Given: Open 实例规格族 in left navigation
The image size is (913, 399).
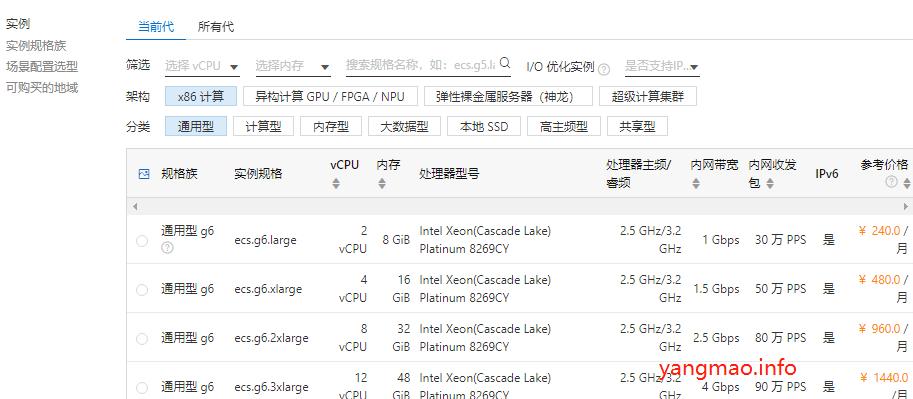Looking at the screenshot, I should click(36, 45).
